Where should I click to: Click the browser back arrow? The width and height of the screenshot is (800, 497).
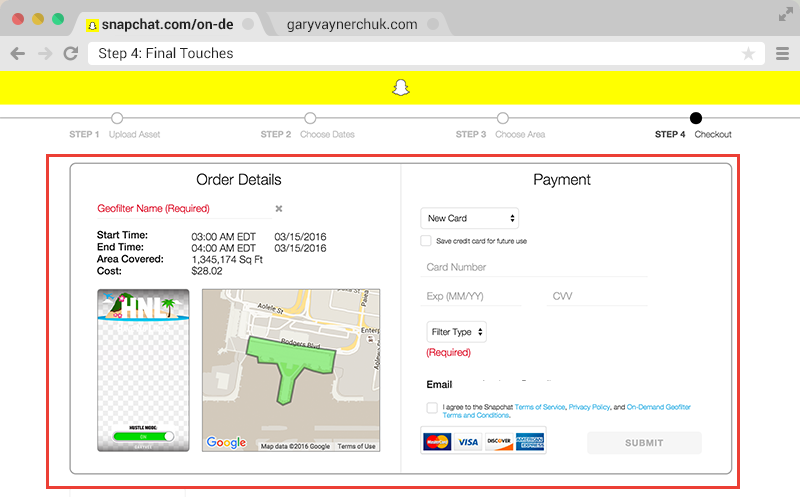pyautogui.click(x=18, y=54)
